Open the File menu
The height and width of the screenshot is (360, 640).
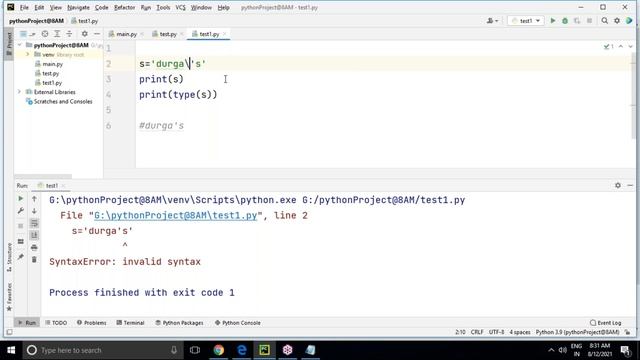click(x=24, y=7)
